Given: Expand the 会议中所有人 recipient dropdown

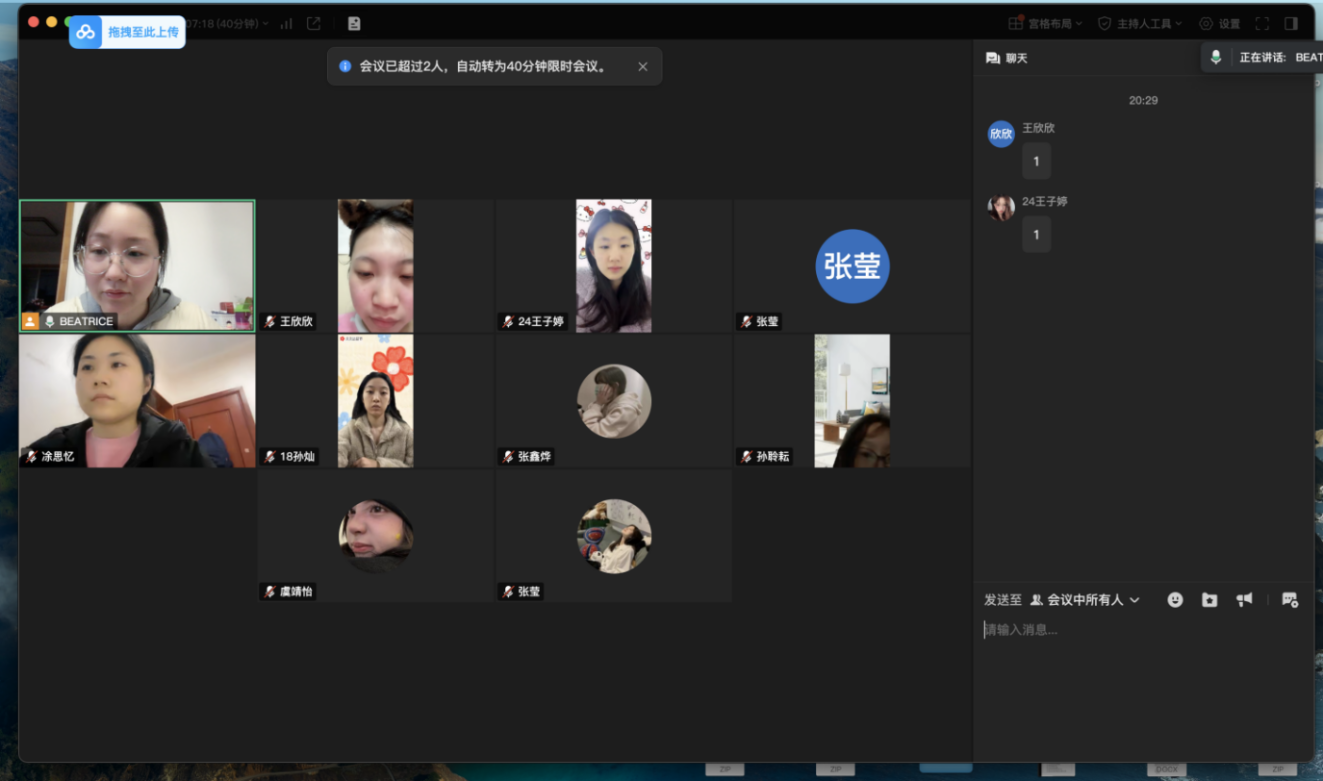Looking at the screenshot, I should pos(1086,600).
